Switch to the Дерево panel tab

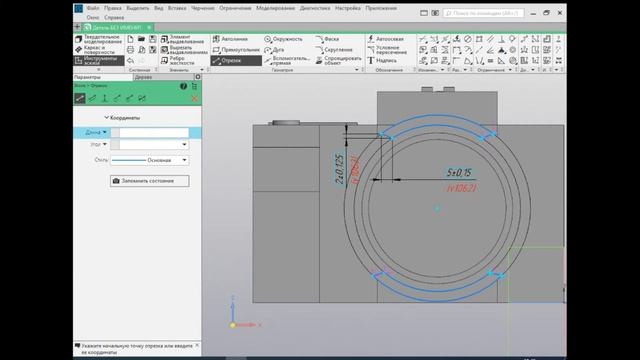[x=163, y=77]
